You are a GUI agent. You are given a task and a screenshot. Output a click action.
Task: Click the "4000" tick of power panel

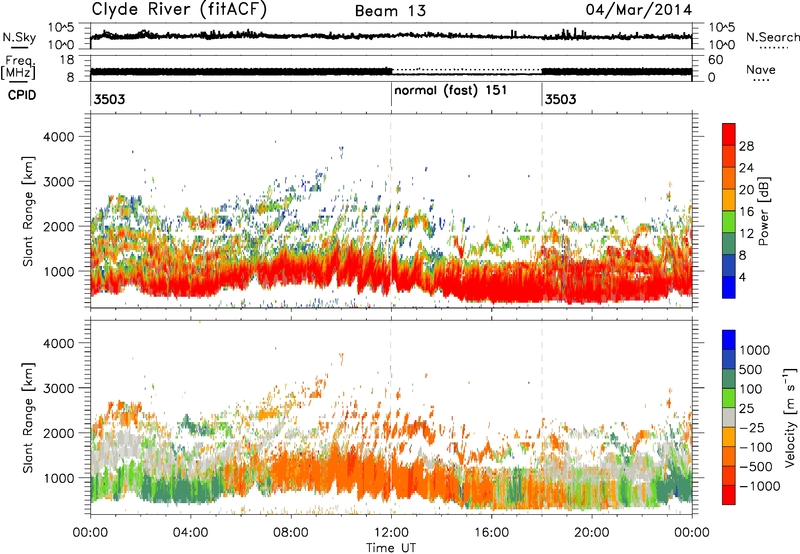coord(58,137)
